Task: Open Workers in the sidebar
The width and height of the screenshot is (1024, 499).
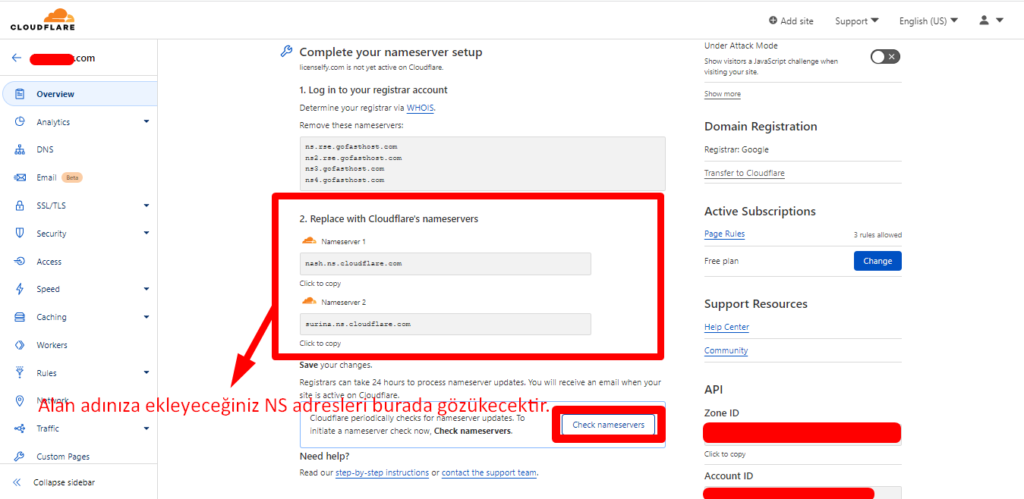Action: click(x=52, y=345)
